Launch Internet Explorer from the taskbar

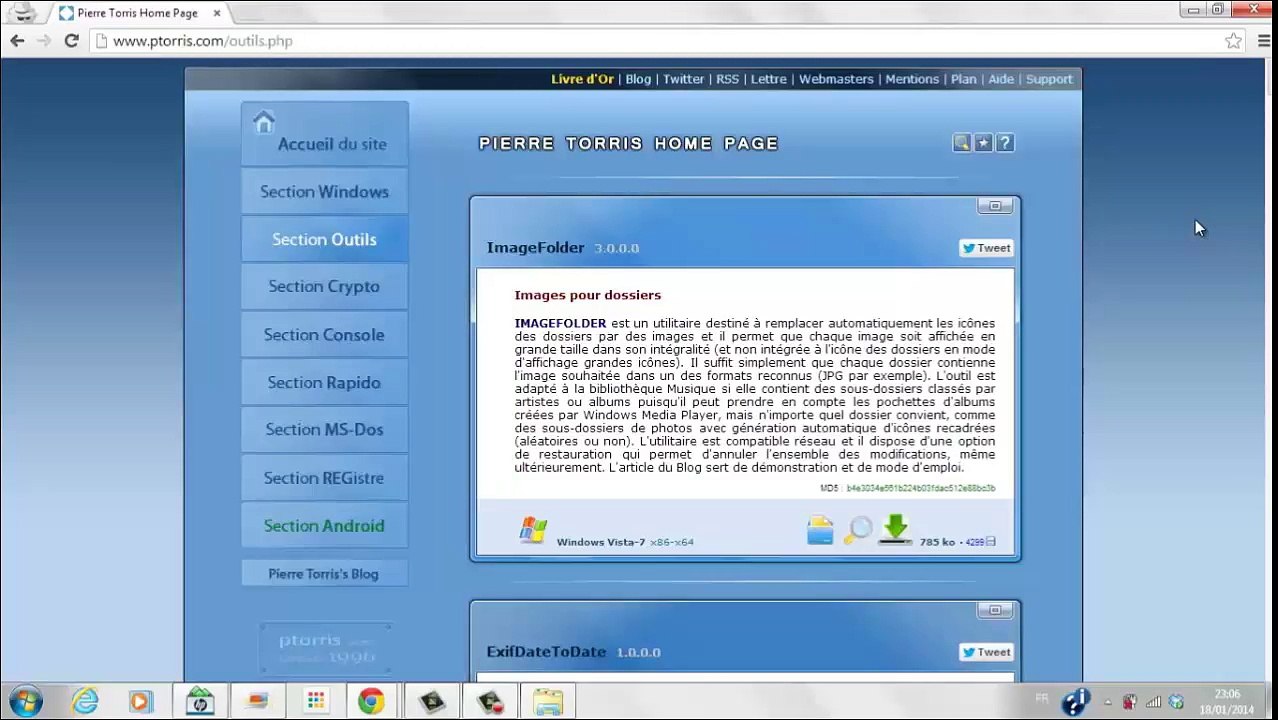[85, 701]
